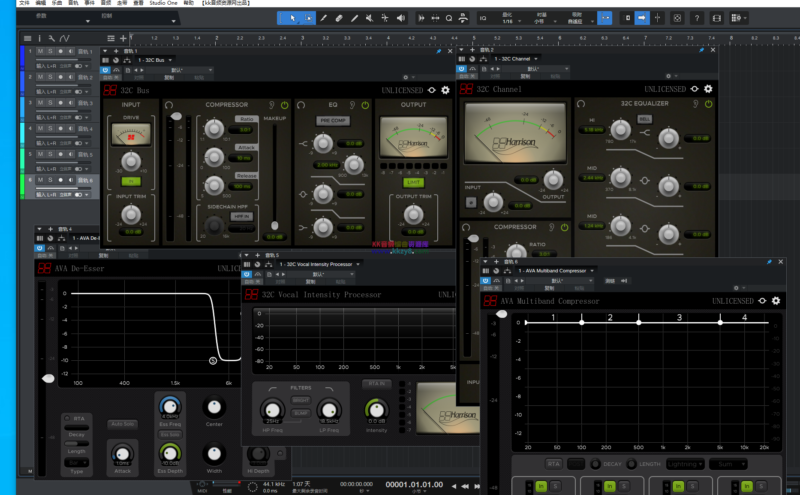Open quantize 1/16 value dropdown

[511, 21]
